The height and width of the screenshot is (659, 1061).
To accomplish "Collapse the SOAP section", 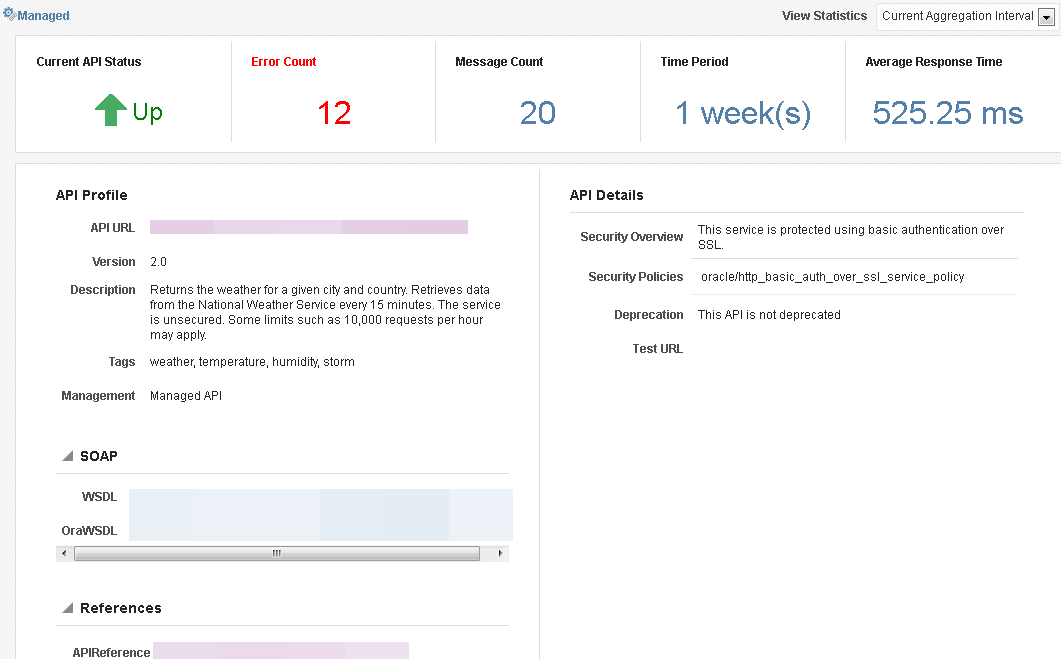I will (x=67, y=455).
